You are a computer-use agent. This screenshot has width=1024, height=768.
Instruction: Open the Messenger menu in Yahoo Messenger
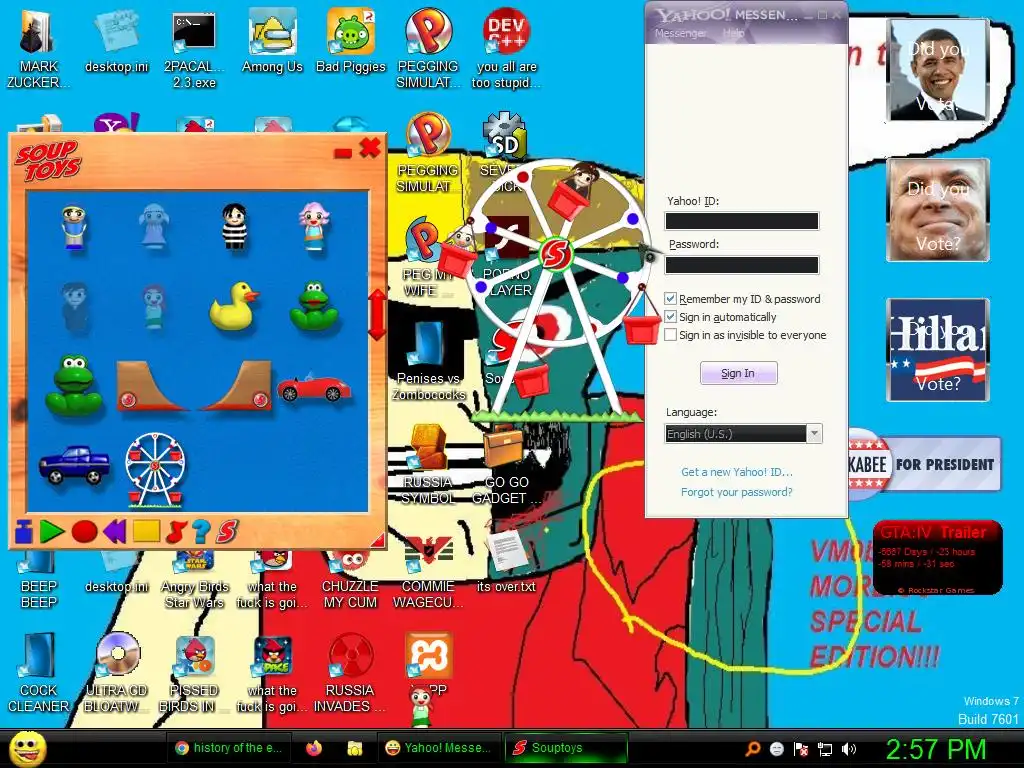(x=680, y=33)
